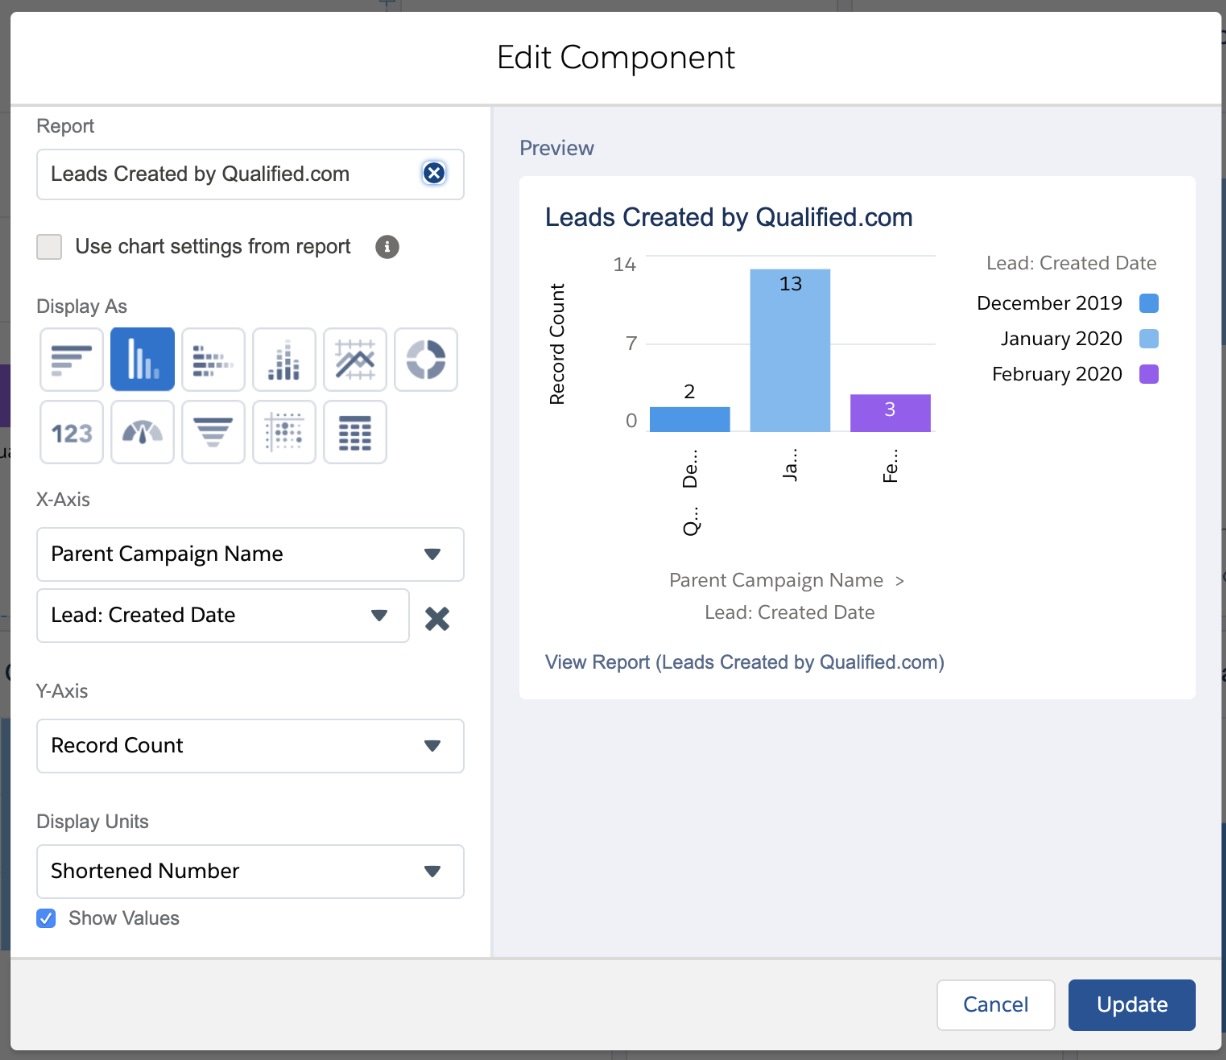
Task: Click the chart title Leads Created by Qualified.com
Action: pyautogui.click(x=729, y=217)
